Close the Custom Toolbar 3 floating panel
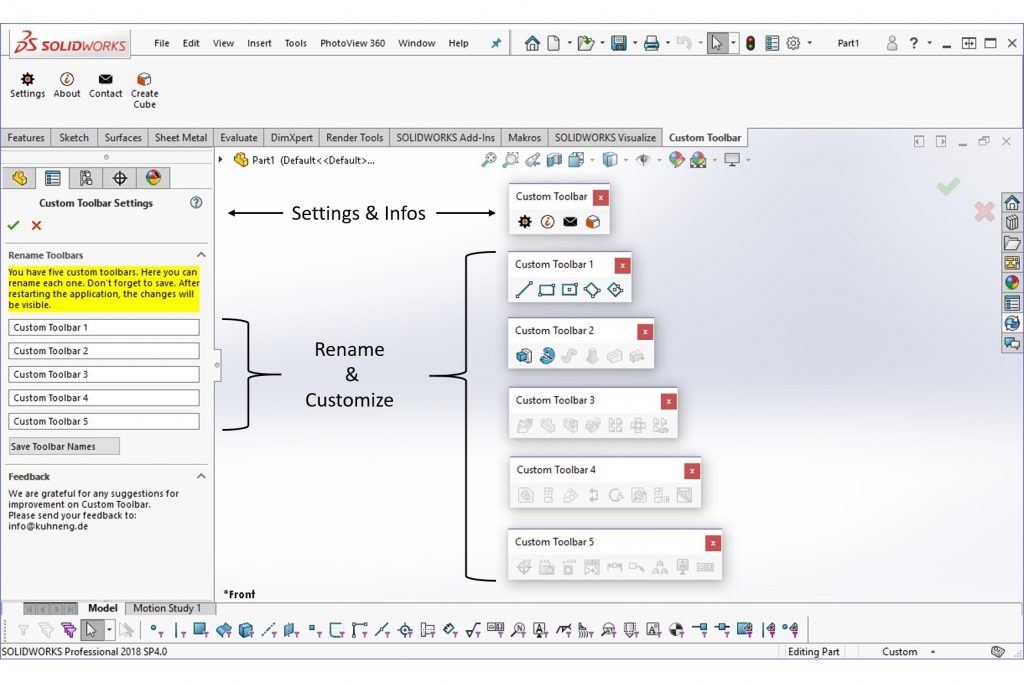The image size is (1024, 683). click(x=668, y=401)
